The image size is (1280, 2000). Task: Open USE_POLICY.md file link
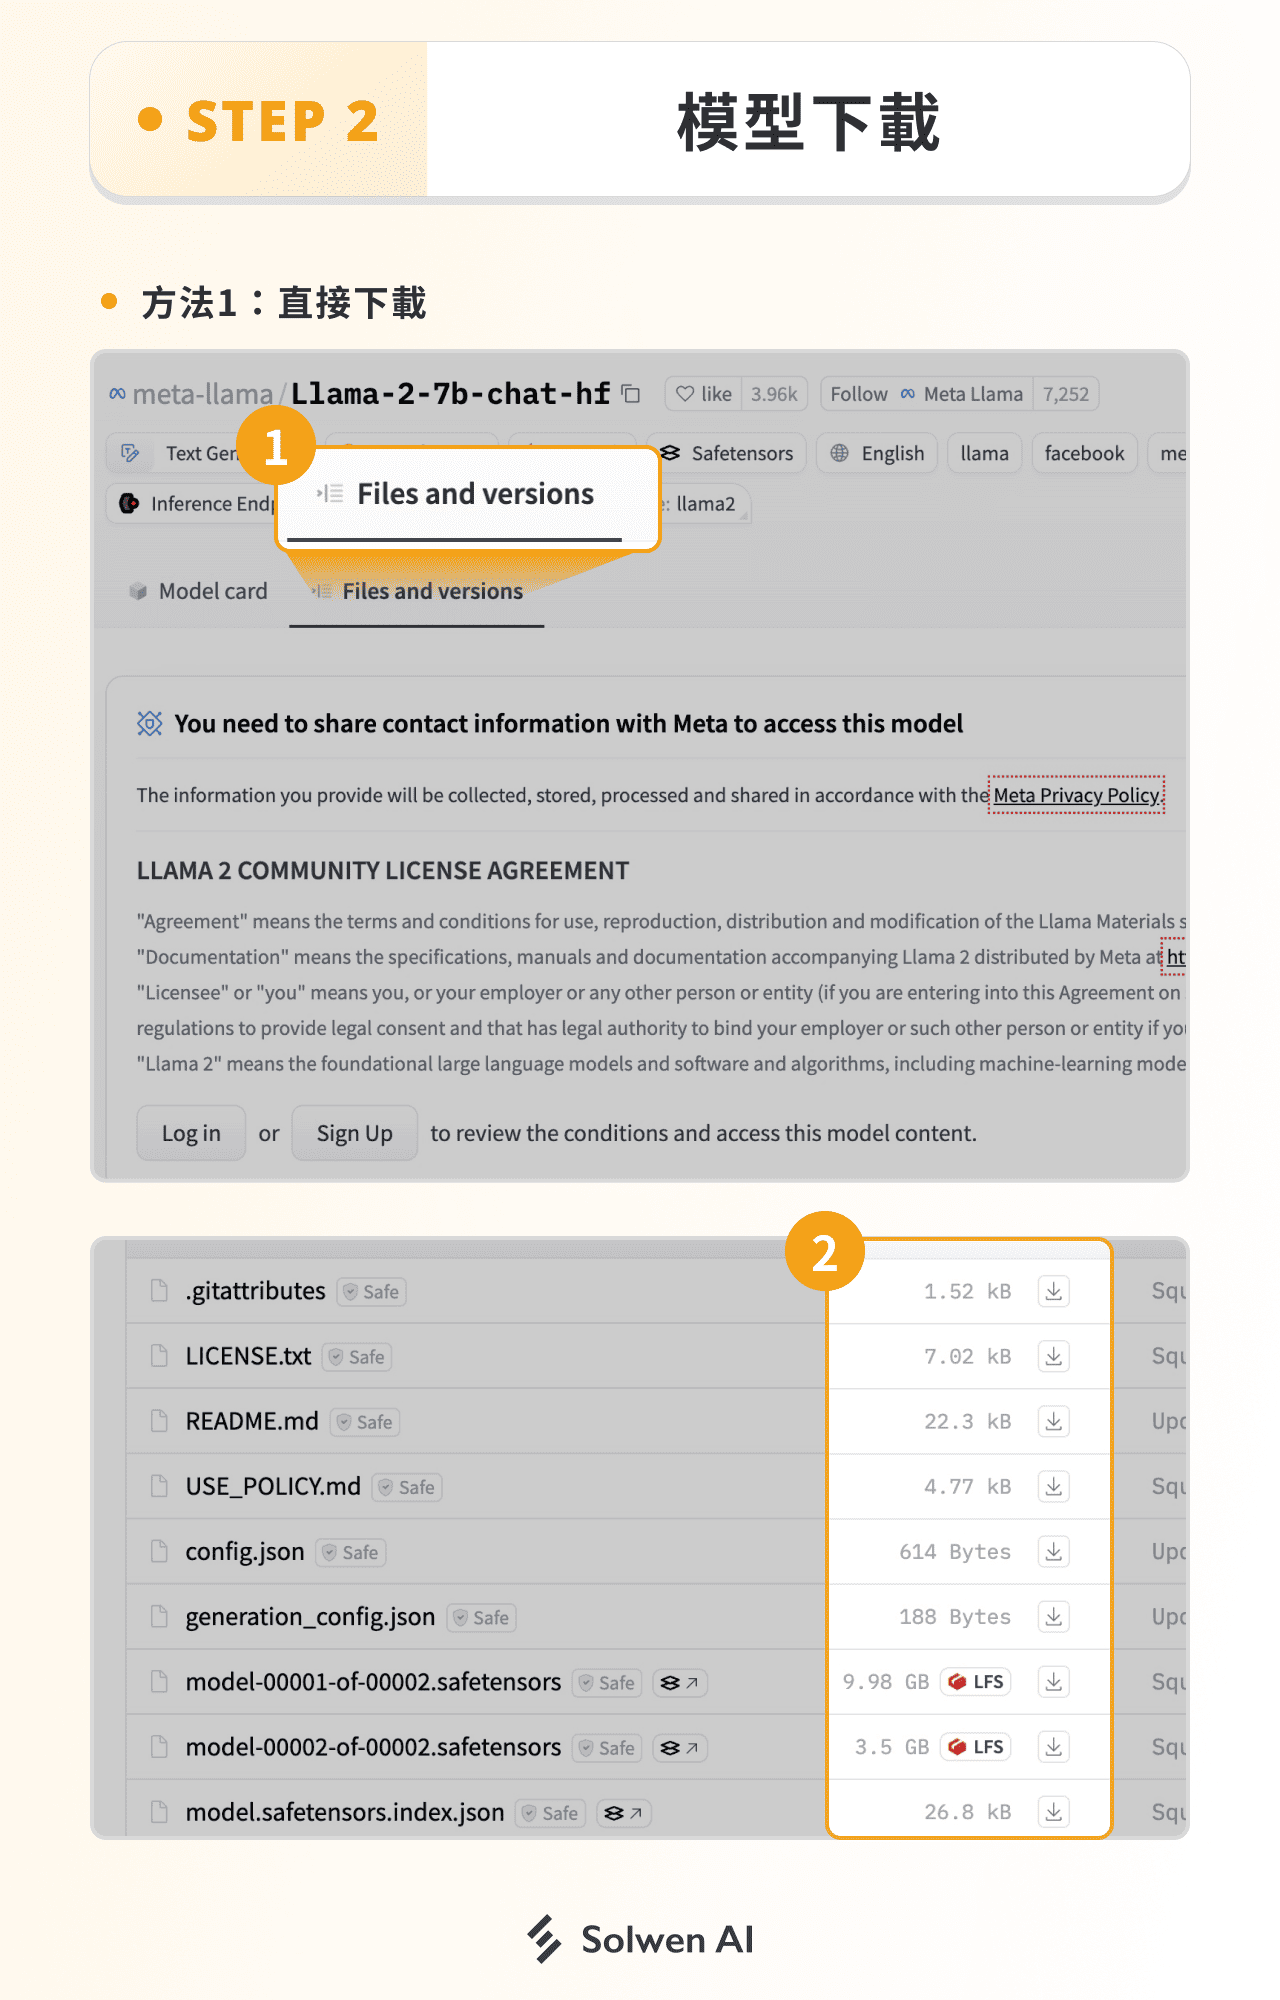point(273,1486)
